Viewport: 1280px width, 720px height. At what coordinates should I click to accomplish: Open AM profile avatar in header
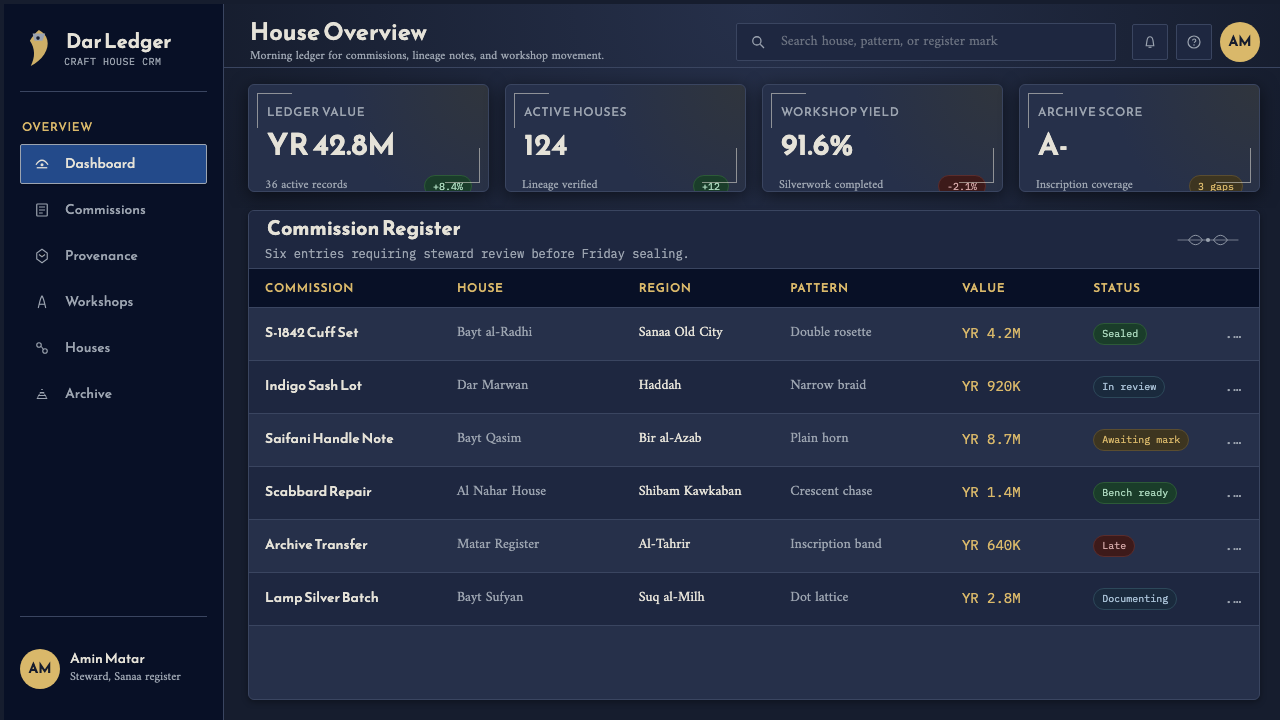tap(1240, 42)
